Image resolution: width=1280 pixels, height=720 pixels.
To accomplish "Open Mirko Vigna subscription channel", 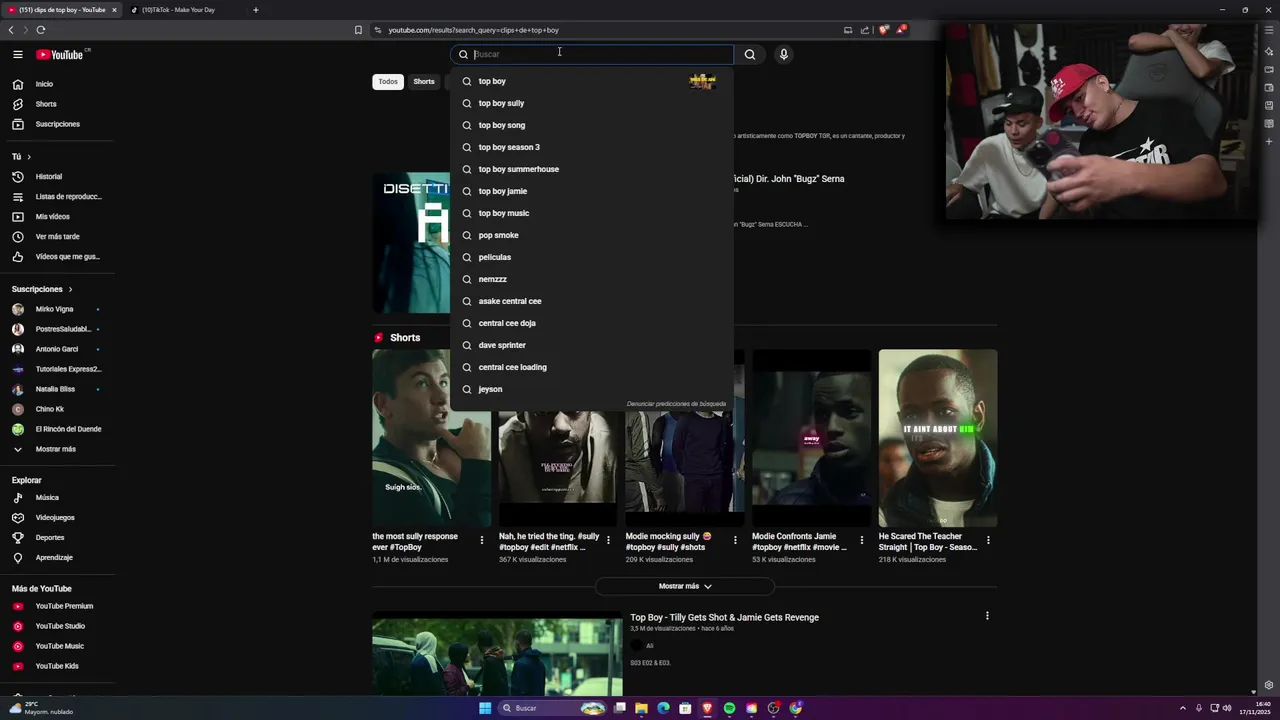I will 57,309.
